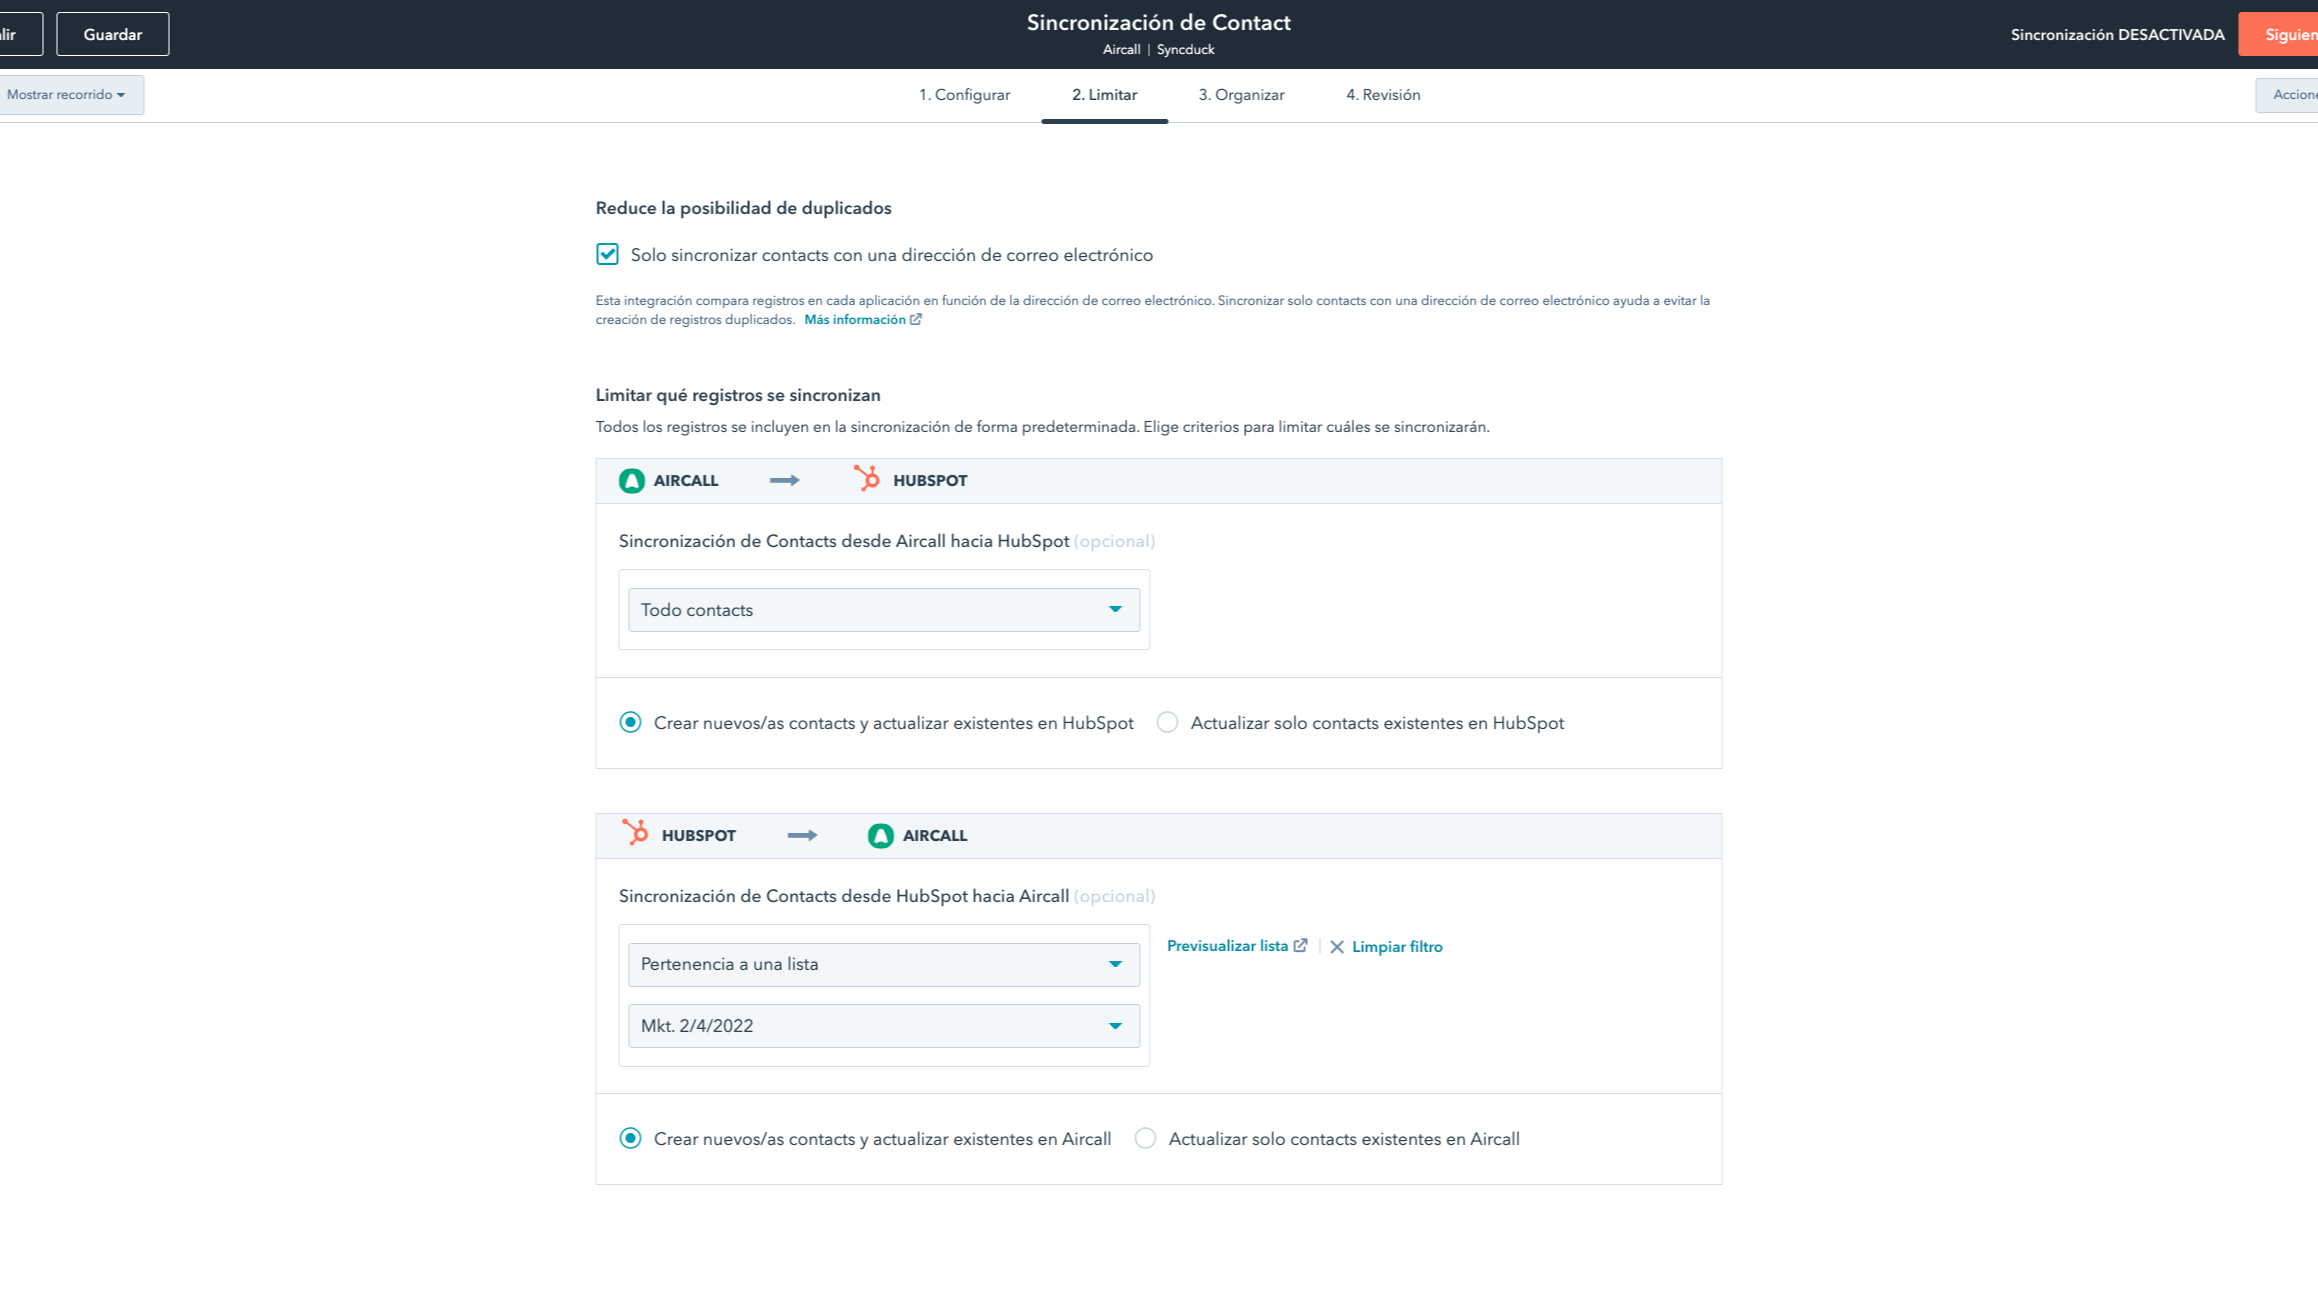Open the external link icon next to Previsualizar lista
This screenshot has height=1304, width=2318.
(x=1300, y=945)
